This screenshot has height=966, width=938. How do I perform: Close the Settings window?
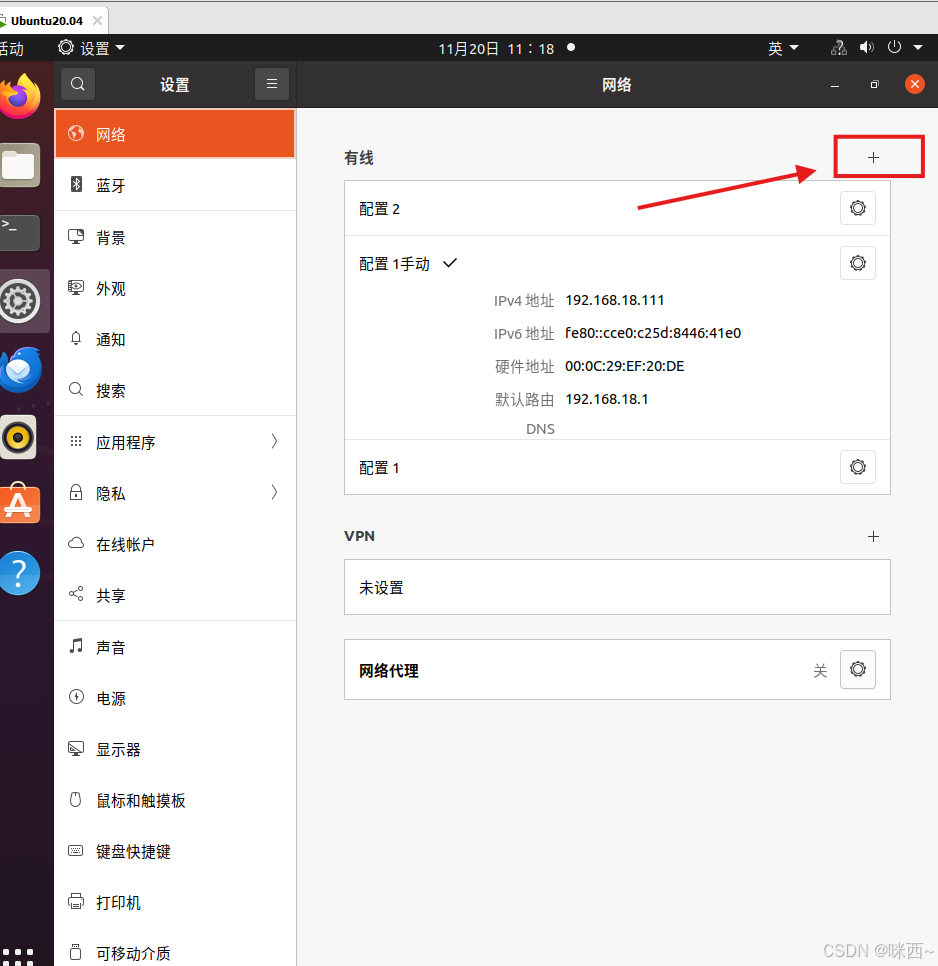pos(915,84)
